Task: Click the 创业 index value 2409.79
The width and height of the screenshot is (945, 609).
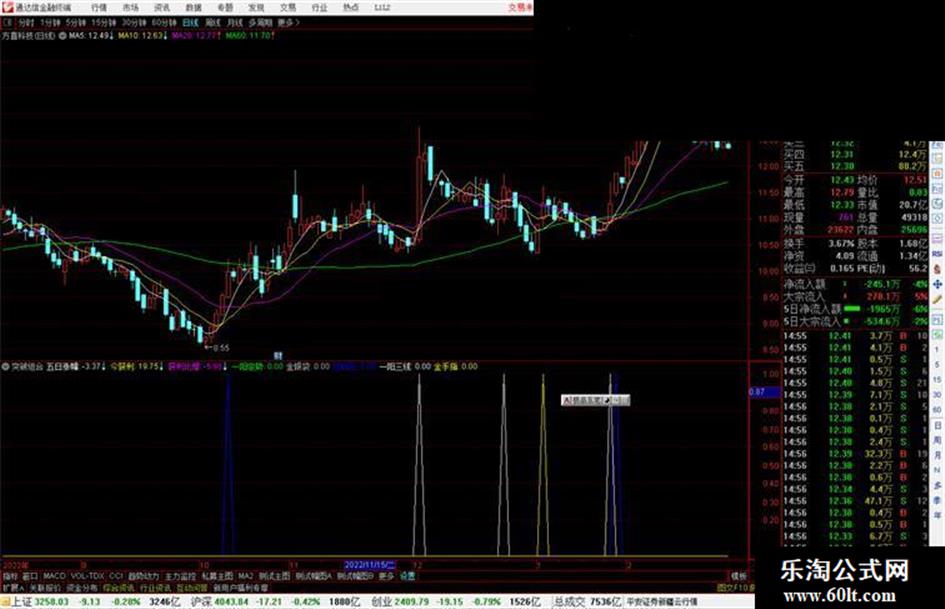Action: [x=412, y=602]
